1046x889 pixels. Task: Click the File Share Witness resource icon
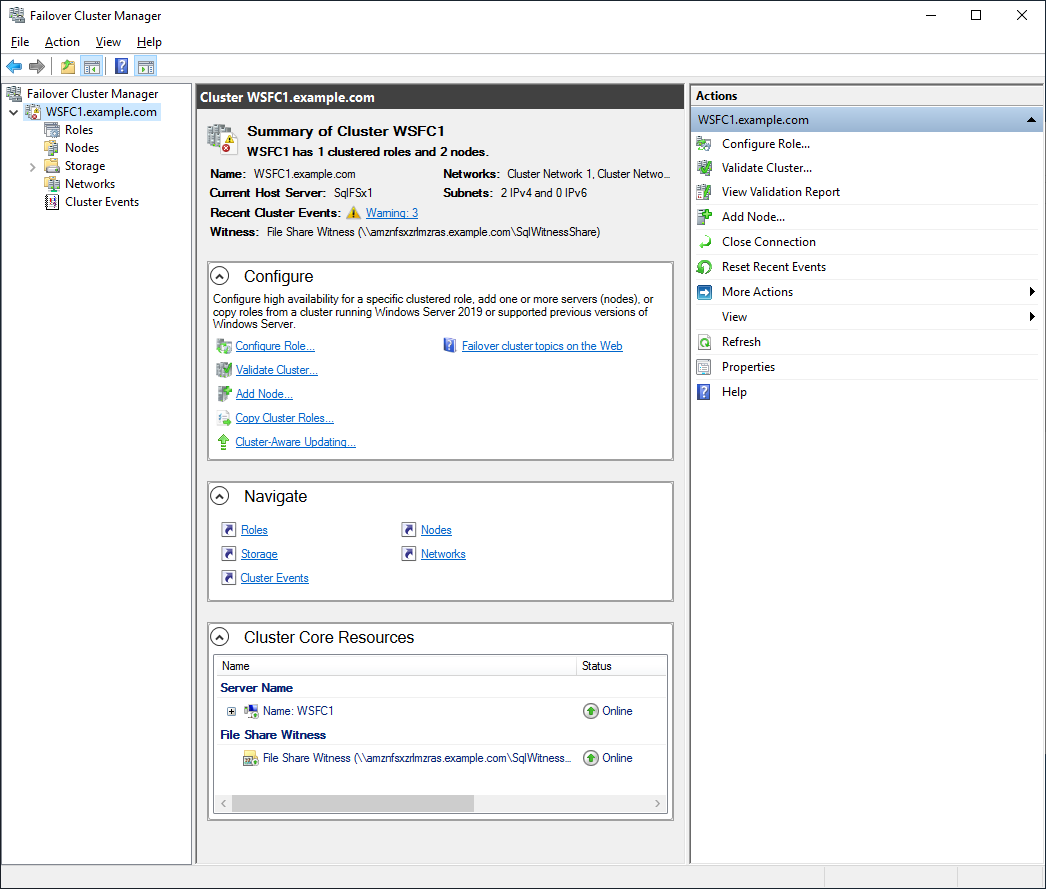(x=250, y=758)
